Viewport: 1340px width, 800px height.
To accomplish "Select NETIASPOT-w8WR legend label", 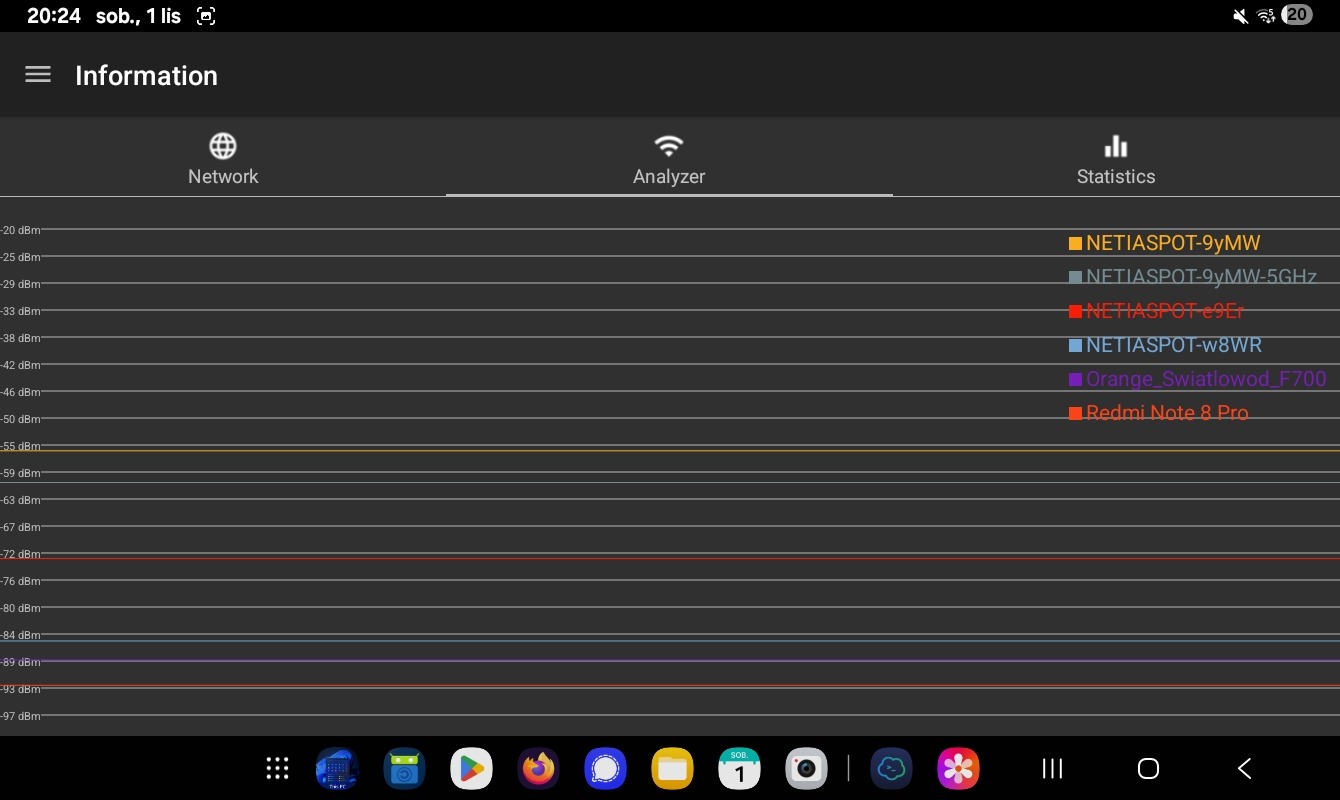I will point(1173,345).
